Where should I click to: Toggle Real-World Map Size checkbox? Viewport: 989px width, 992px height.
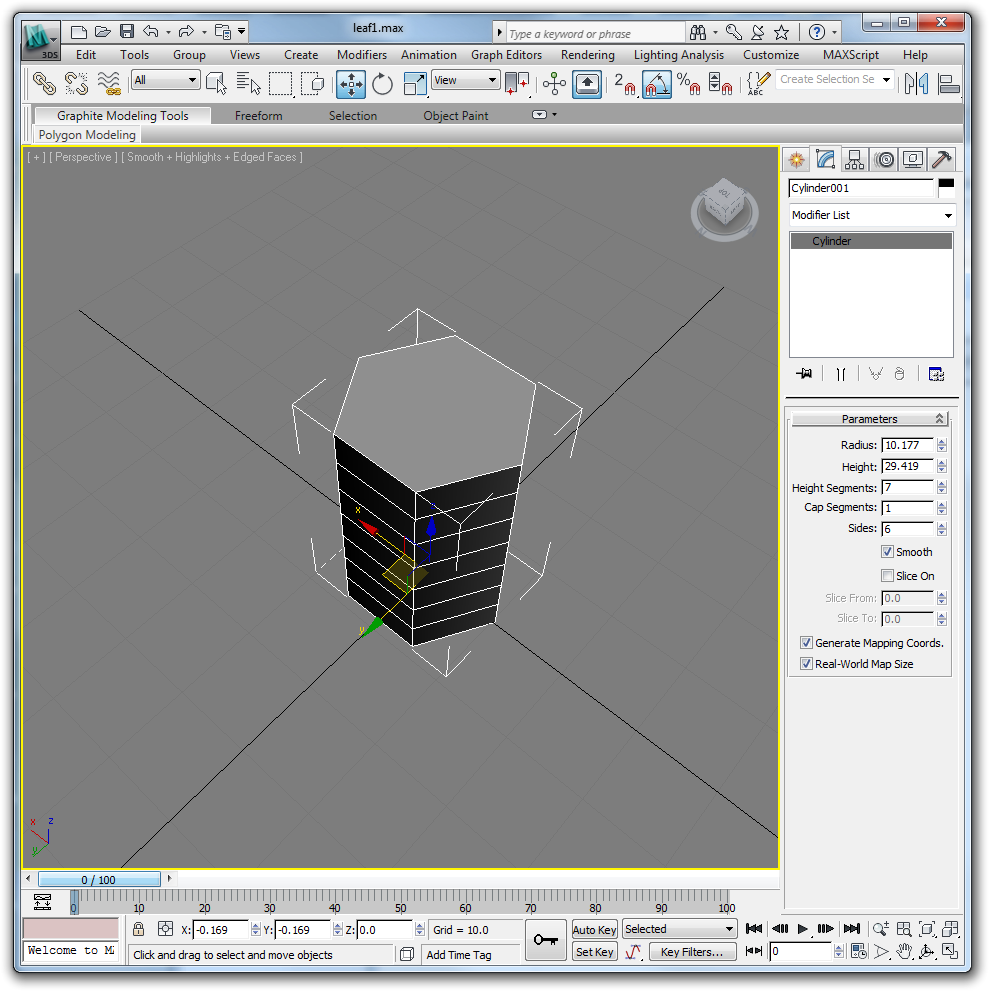[x=806, y=664]
